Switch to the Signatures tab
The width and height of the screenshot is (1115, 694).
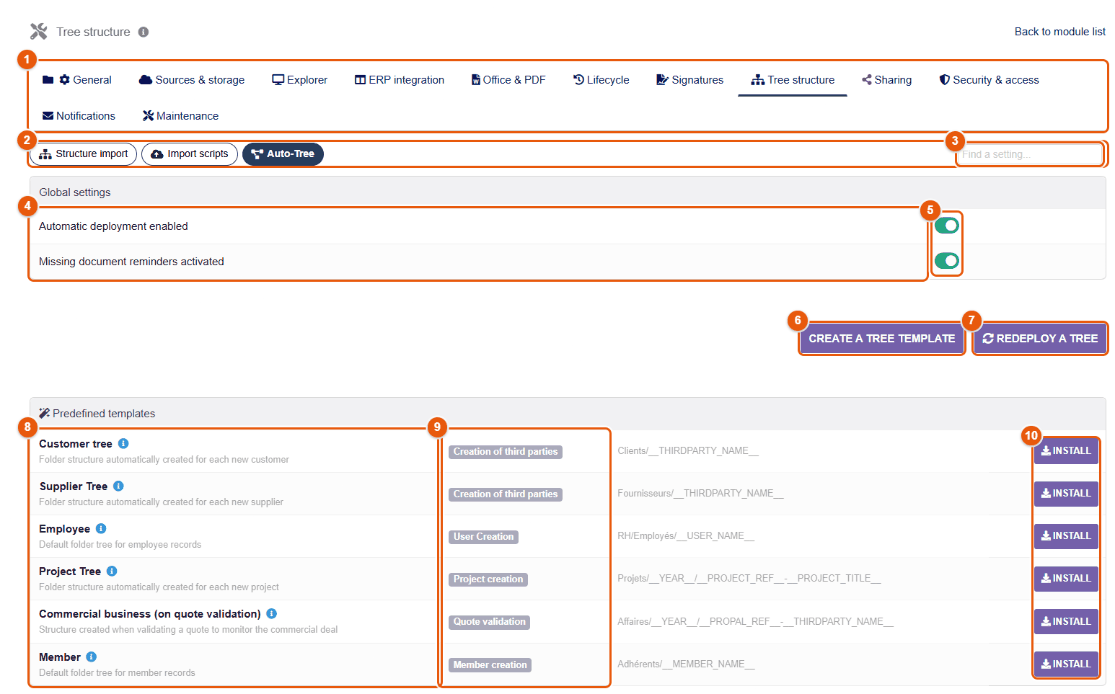690,80
